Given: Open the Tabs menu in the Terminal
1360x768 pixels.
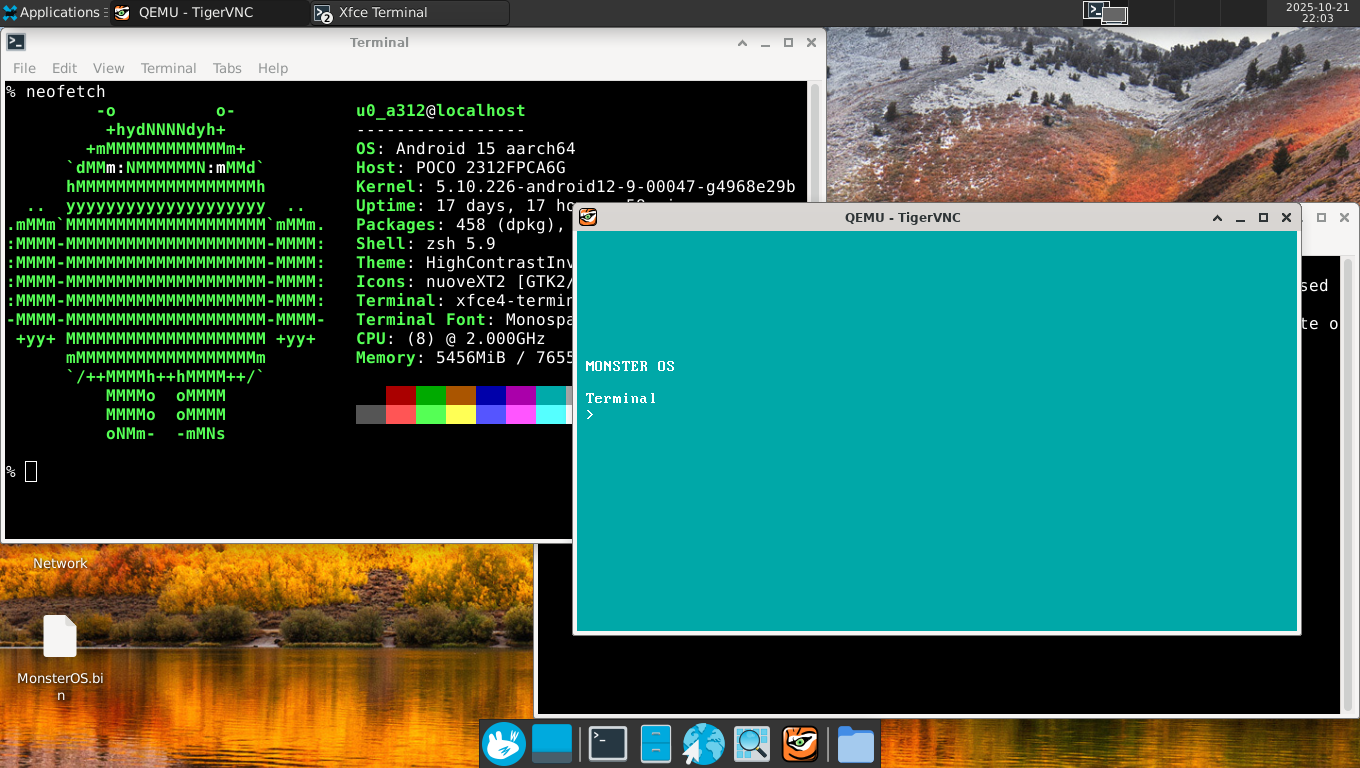Looking at the screenshot, I should click(x=227, y=68).
